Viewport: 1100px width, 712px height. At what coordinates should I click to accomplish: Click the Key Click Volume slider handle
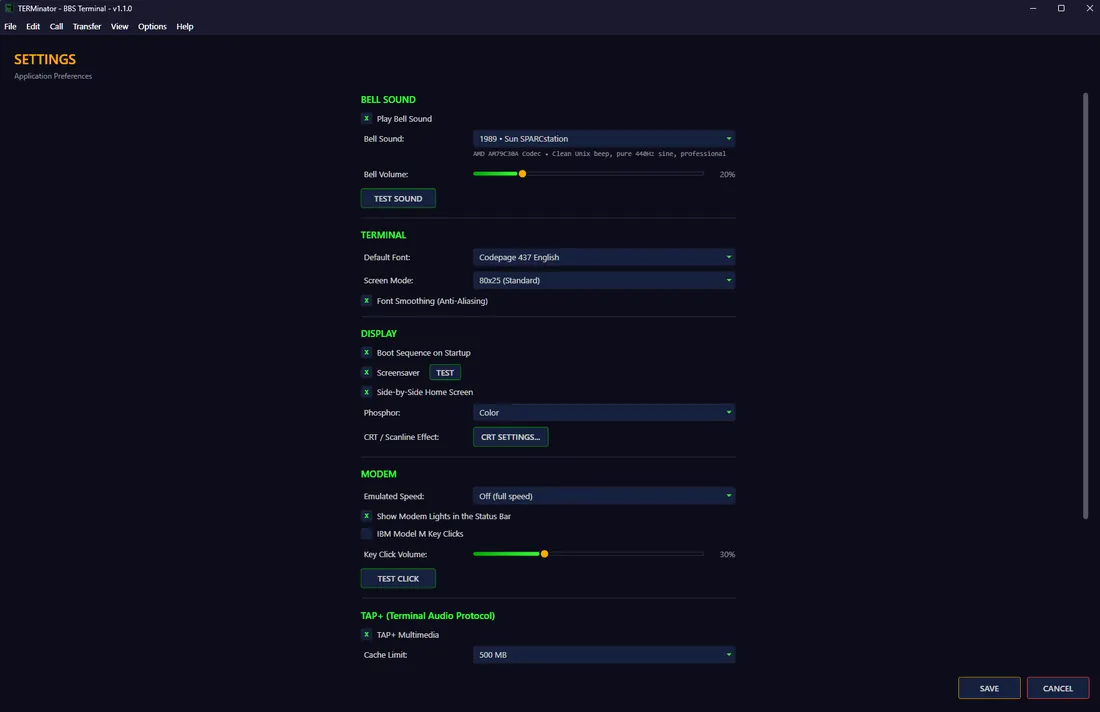(x=544, y=554)
